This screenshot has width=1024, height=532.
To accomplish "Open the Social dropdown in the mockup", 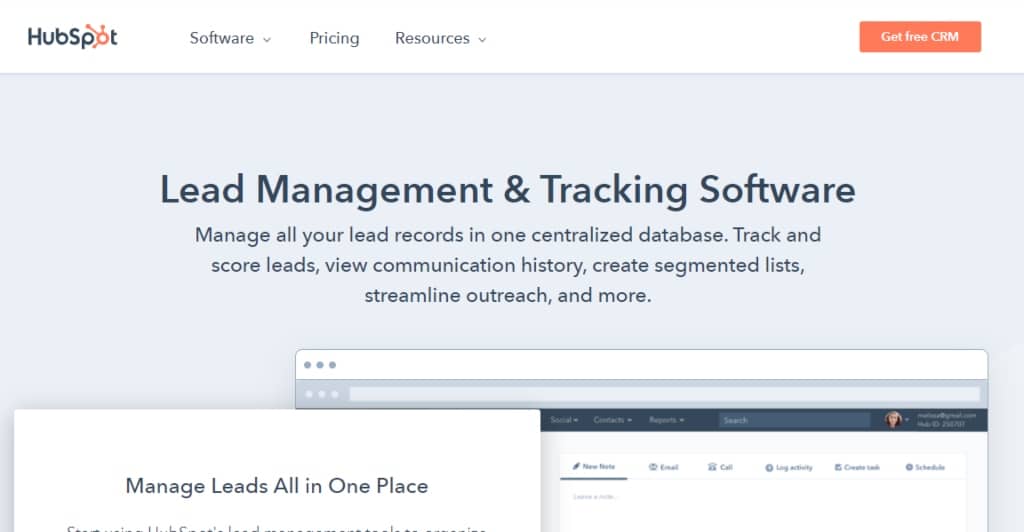I will 564,420.
